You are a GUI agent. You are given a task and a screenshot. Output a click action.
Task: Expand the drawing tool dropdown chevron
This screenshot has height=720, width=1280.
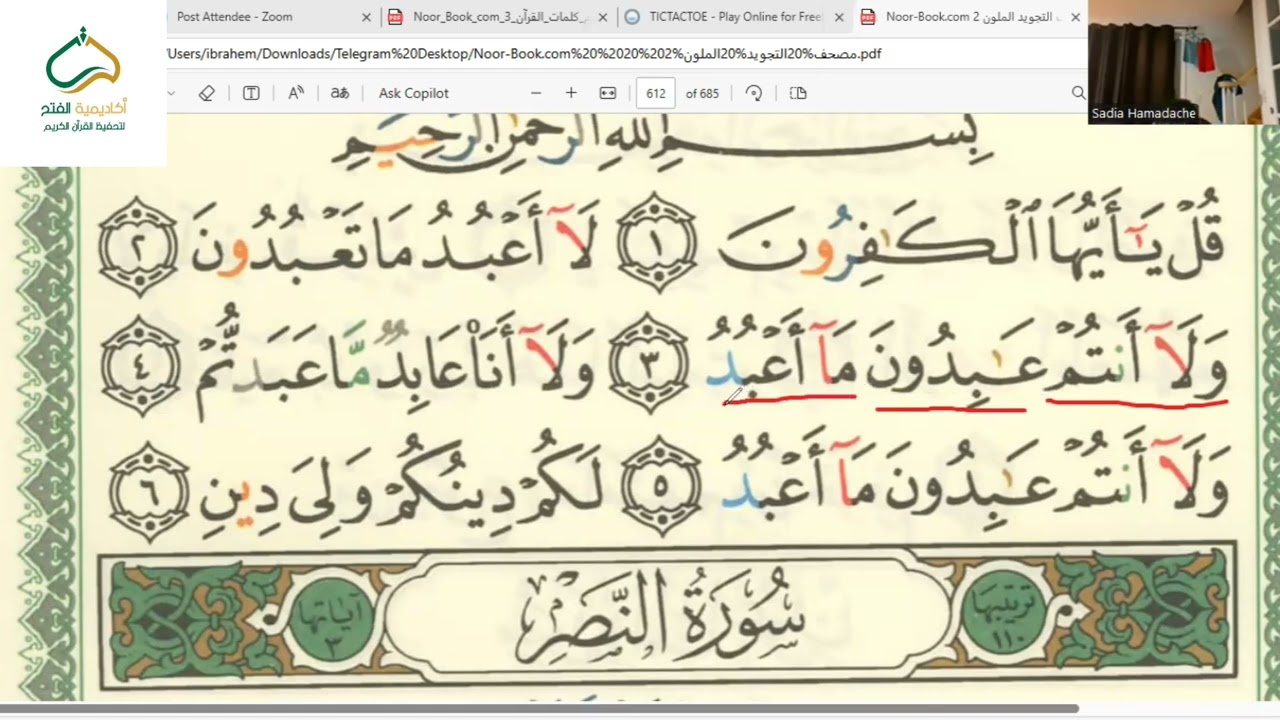172,93
